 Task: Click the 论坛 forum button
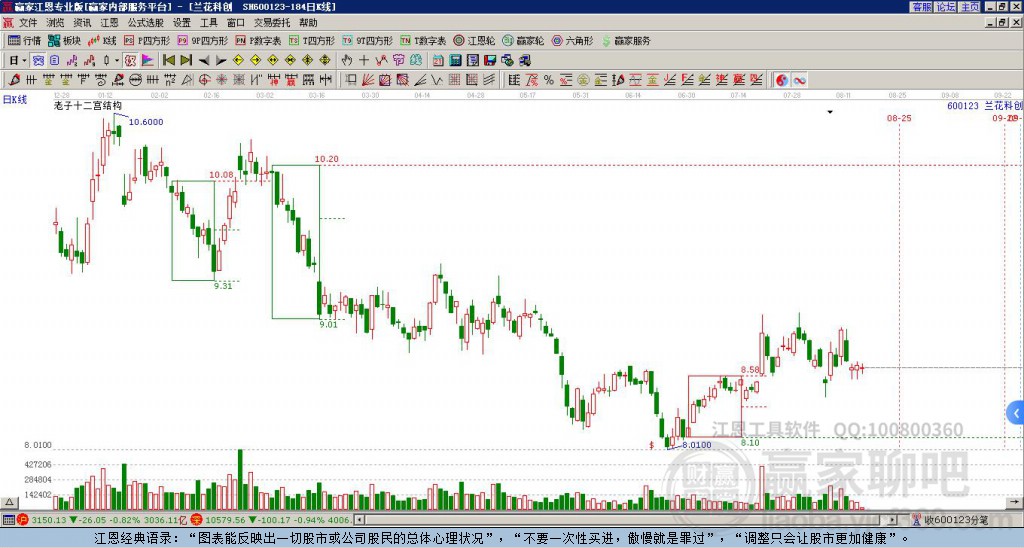(x=946, y=7)
